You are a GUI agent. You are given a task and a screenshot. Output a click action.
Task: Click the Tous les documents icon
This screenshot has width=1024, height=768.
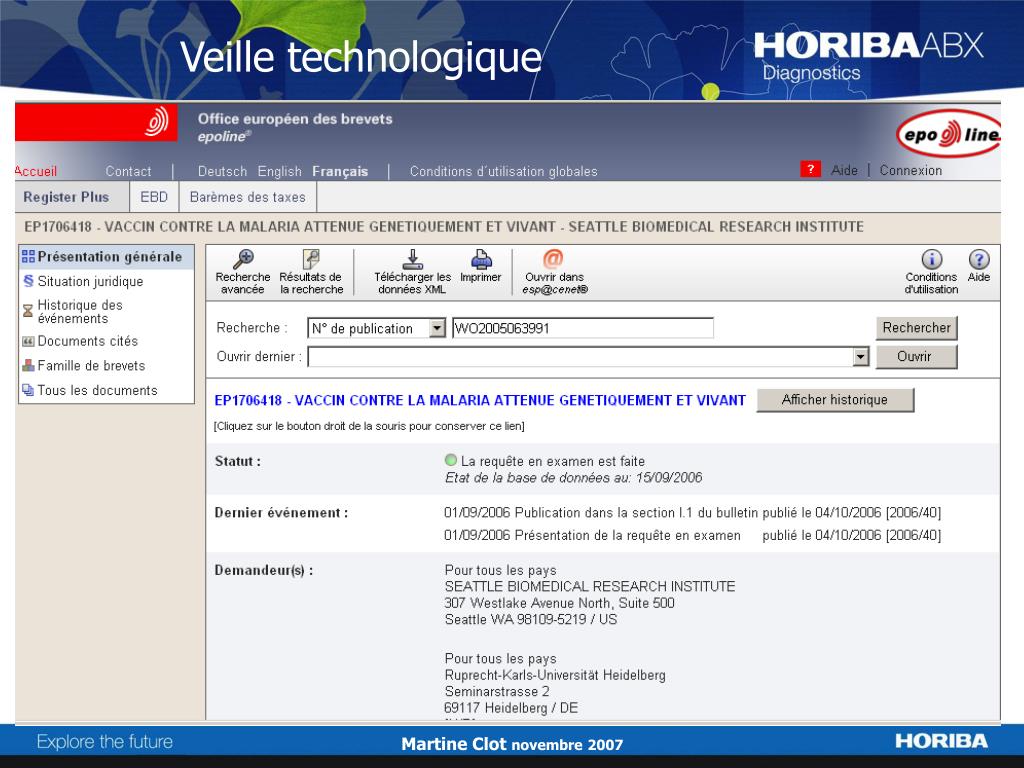pos(28,390)
